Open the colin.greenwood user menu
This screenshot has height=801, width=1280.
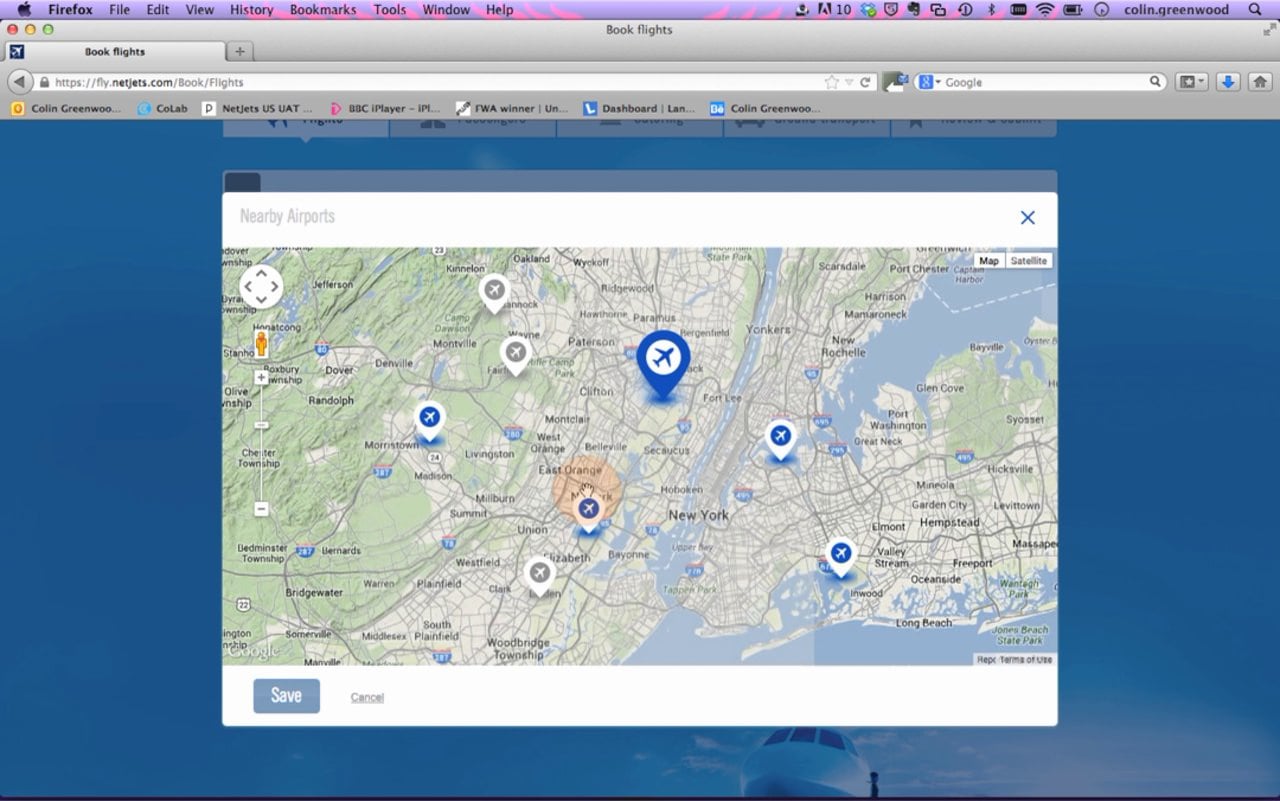(1176, 10)
